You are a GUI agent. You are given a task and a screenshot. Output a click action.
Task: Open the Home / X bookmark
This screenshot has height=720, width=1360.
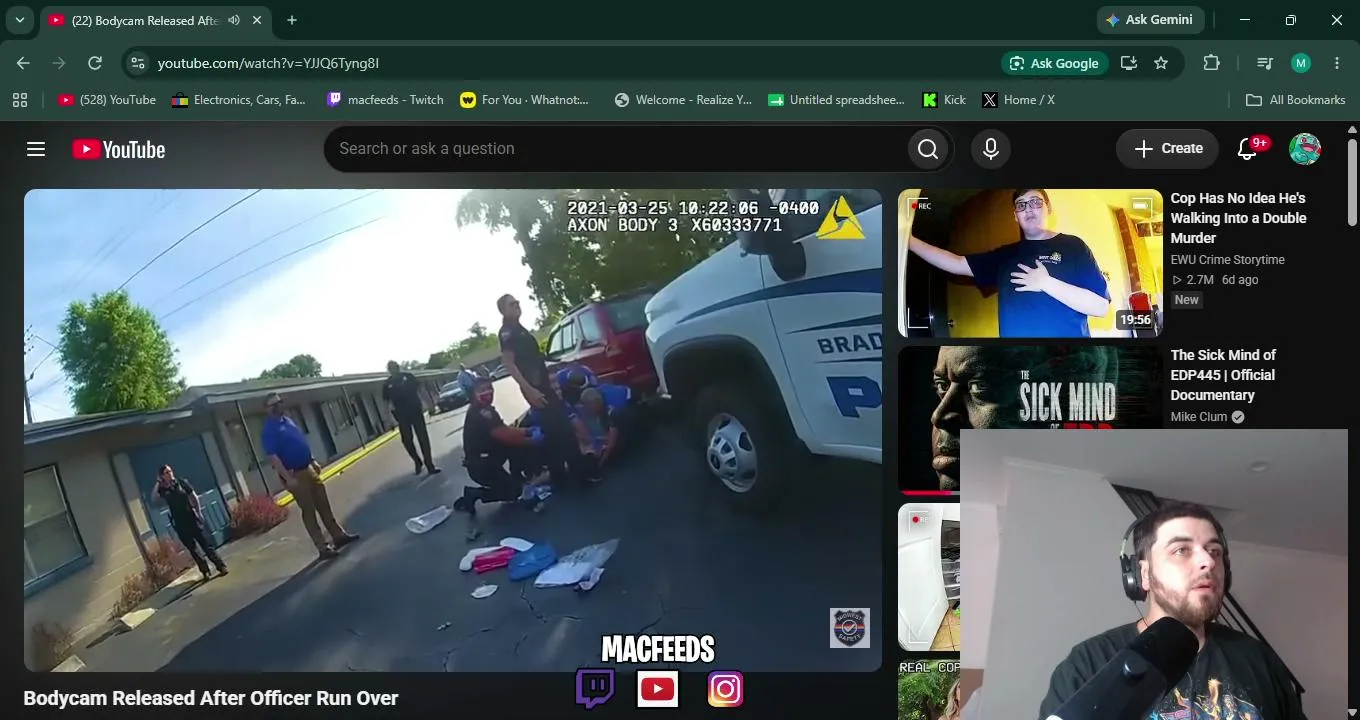1018,100
